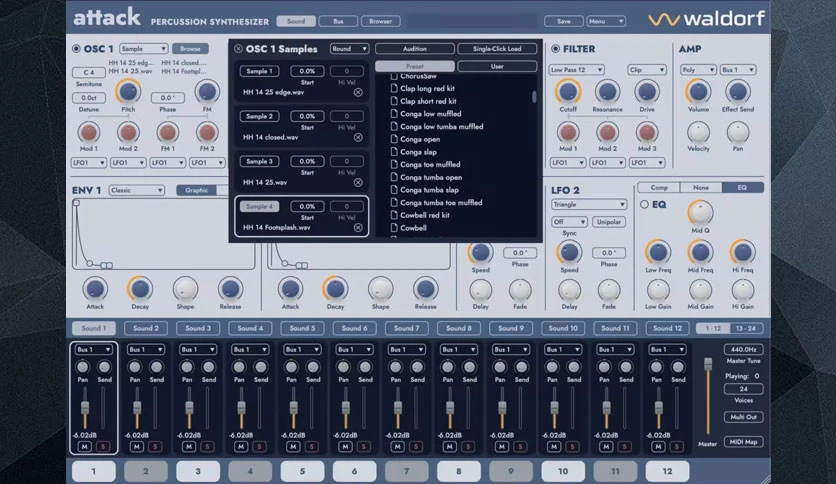836x484 pixels.
Task: Click channel 7 volume fader
Action: [x=398, y=408]
